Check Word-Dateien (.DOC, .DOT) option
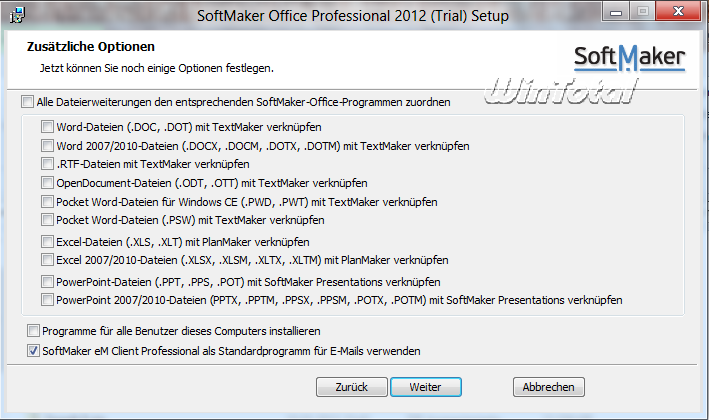The image size is (709, 420). tap(48, 127)
